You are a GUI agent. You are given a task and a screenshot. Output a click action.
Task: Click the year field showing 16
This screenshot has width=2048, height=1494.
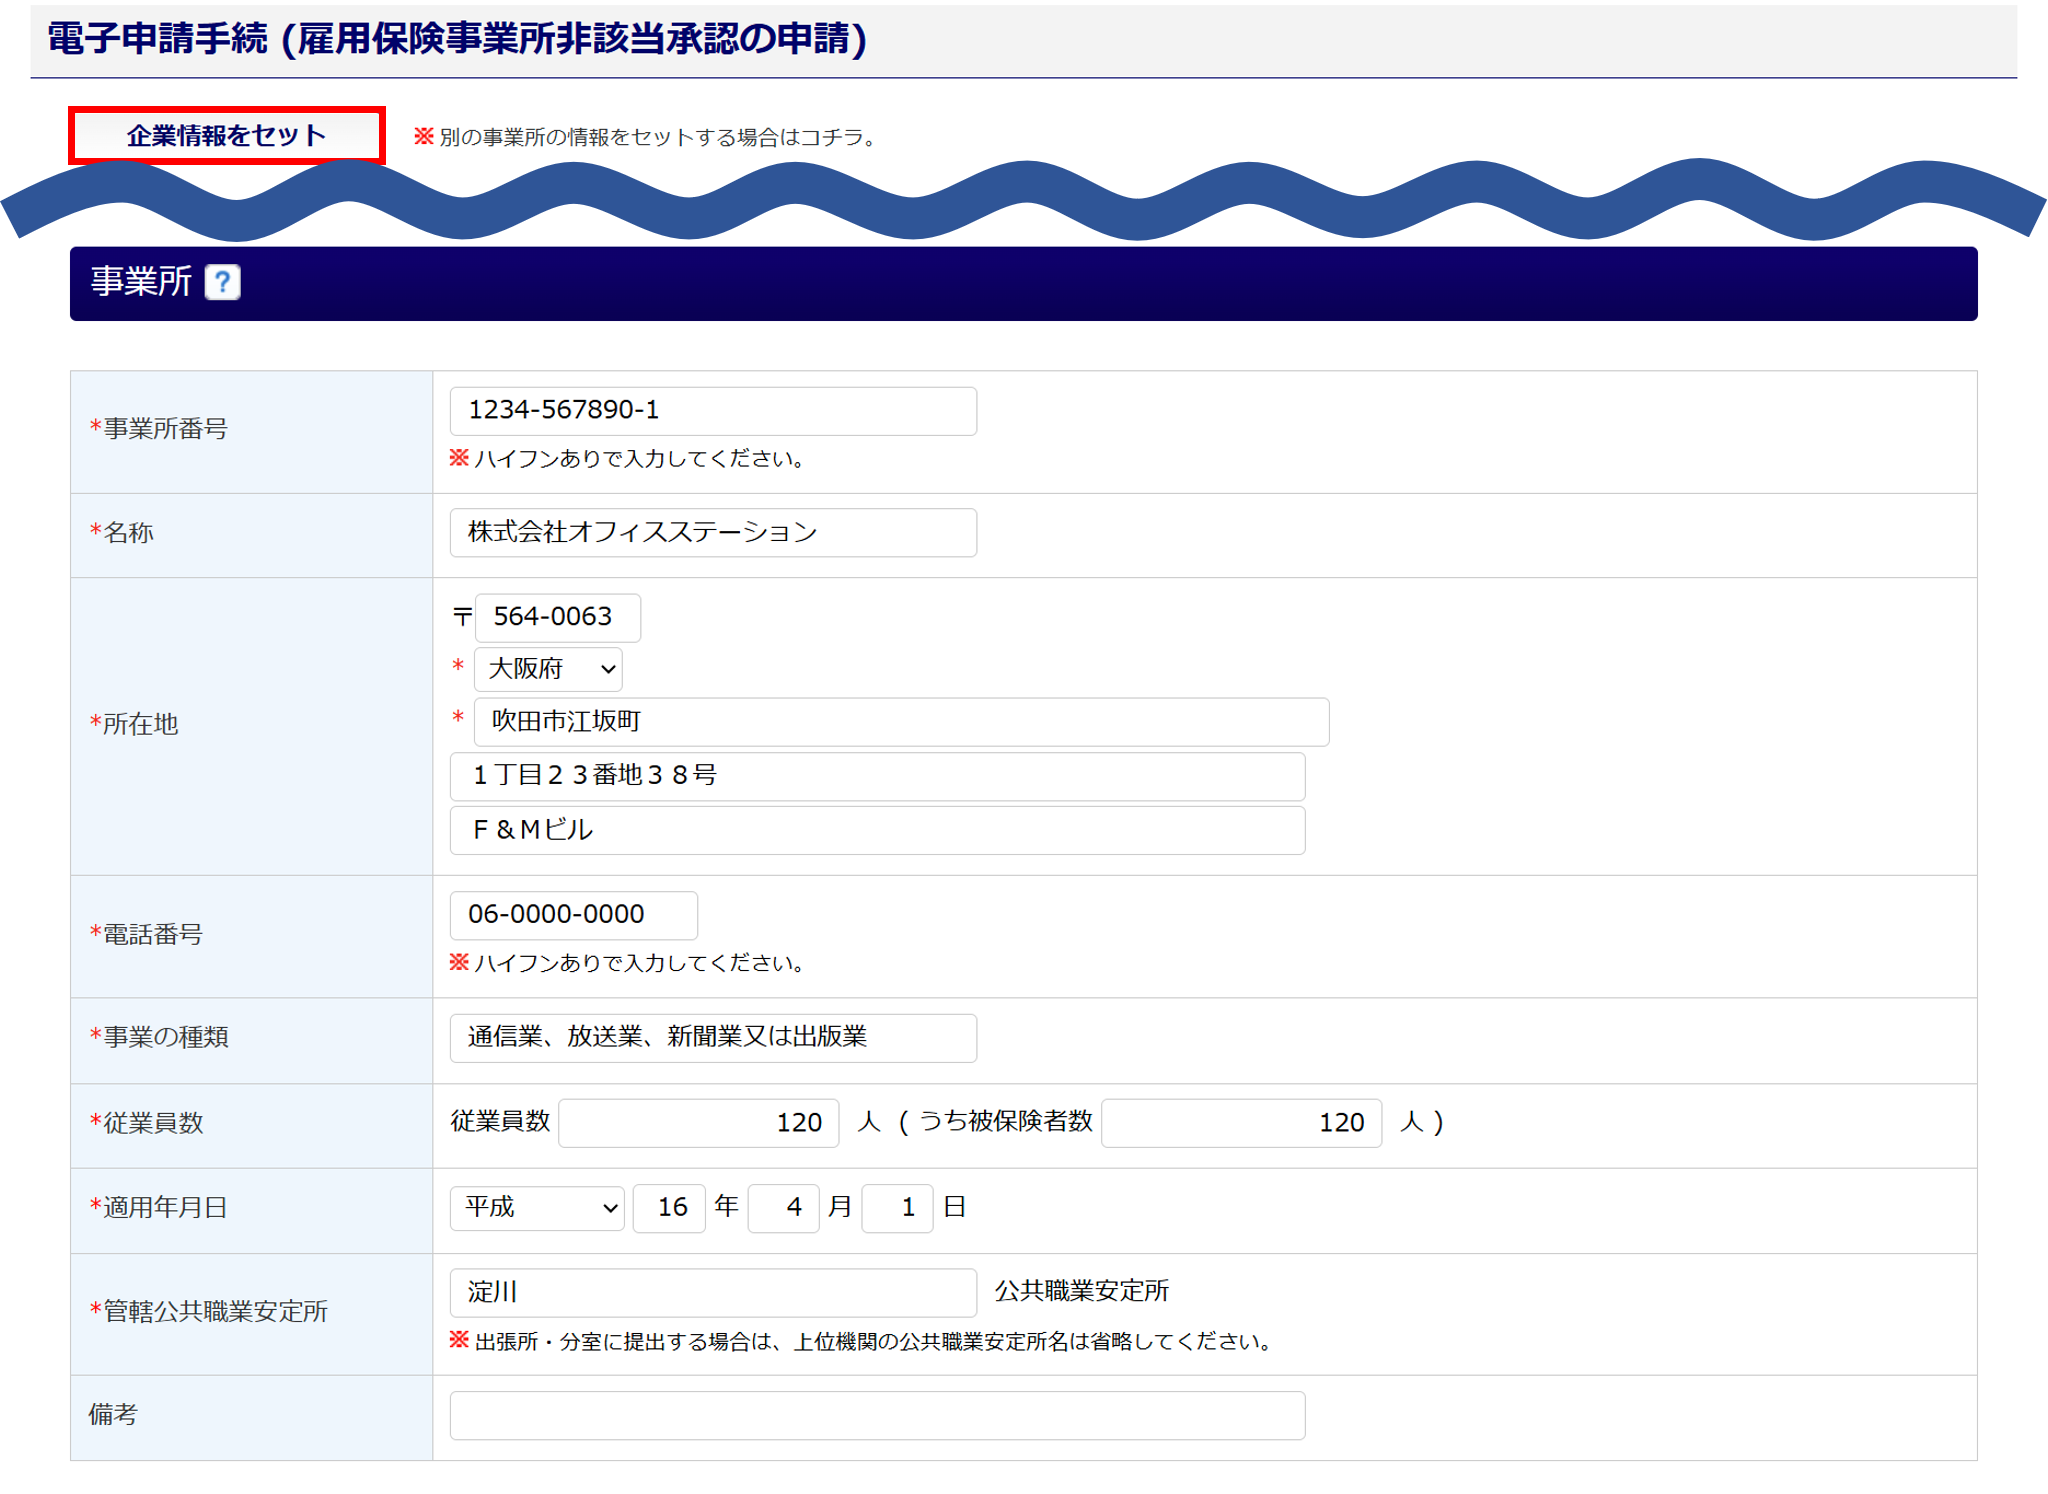(669, 1208)
